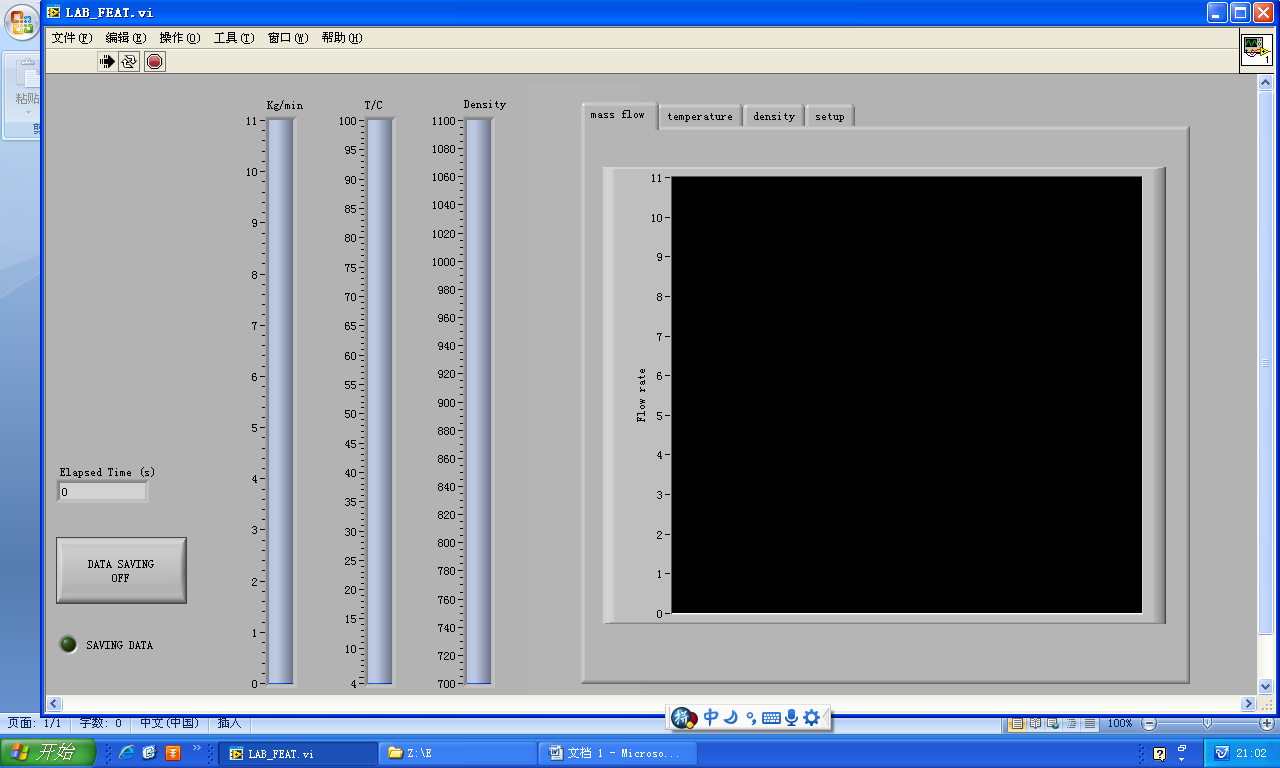The height and width of the screenshot is (768, 1280).
Task: Click the LabVIEW icon in the title bar
Action: [53, 12]
